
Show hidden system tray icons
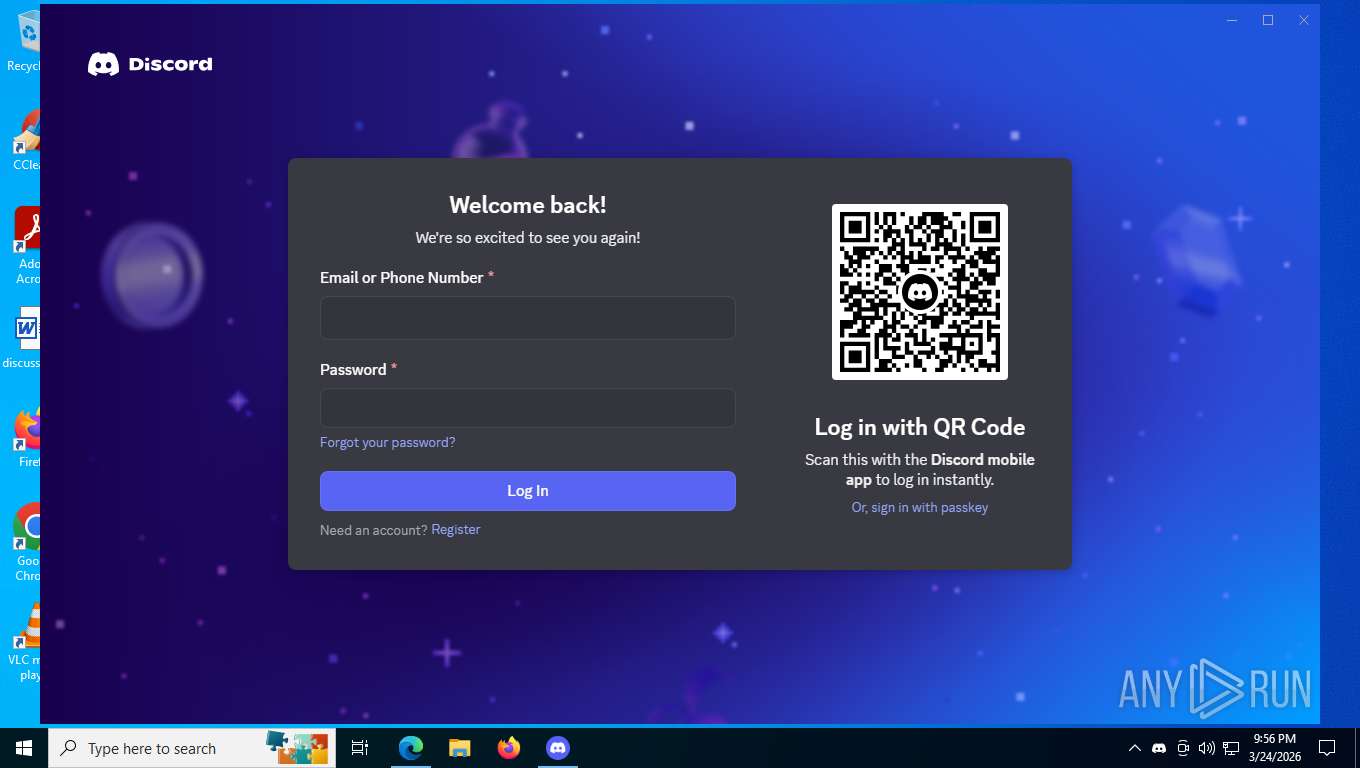1134,748
